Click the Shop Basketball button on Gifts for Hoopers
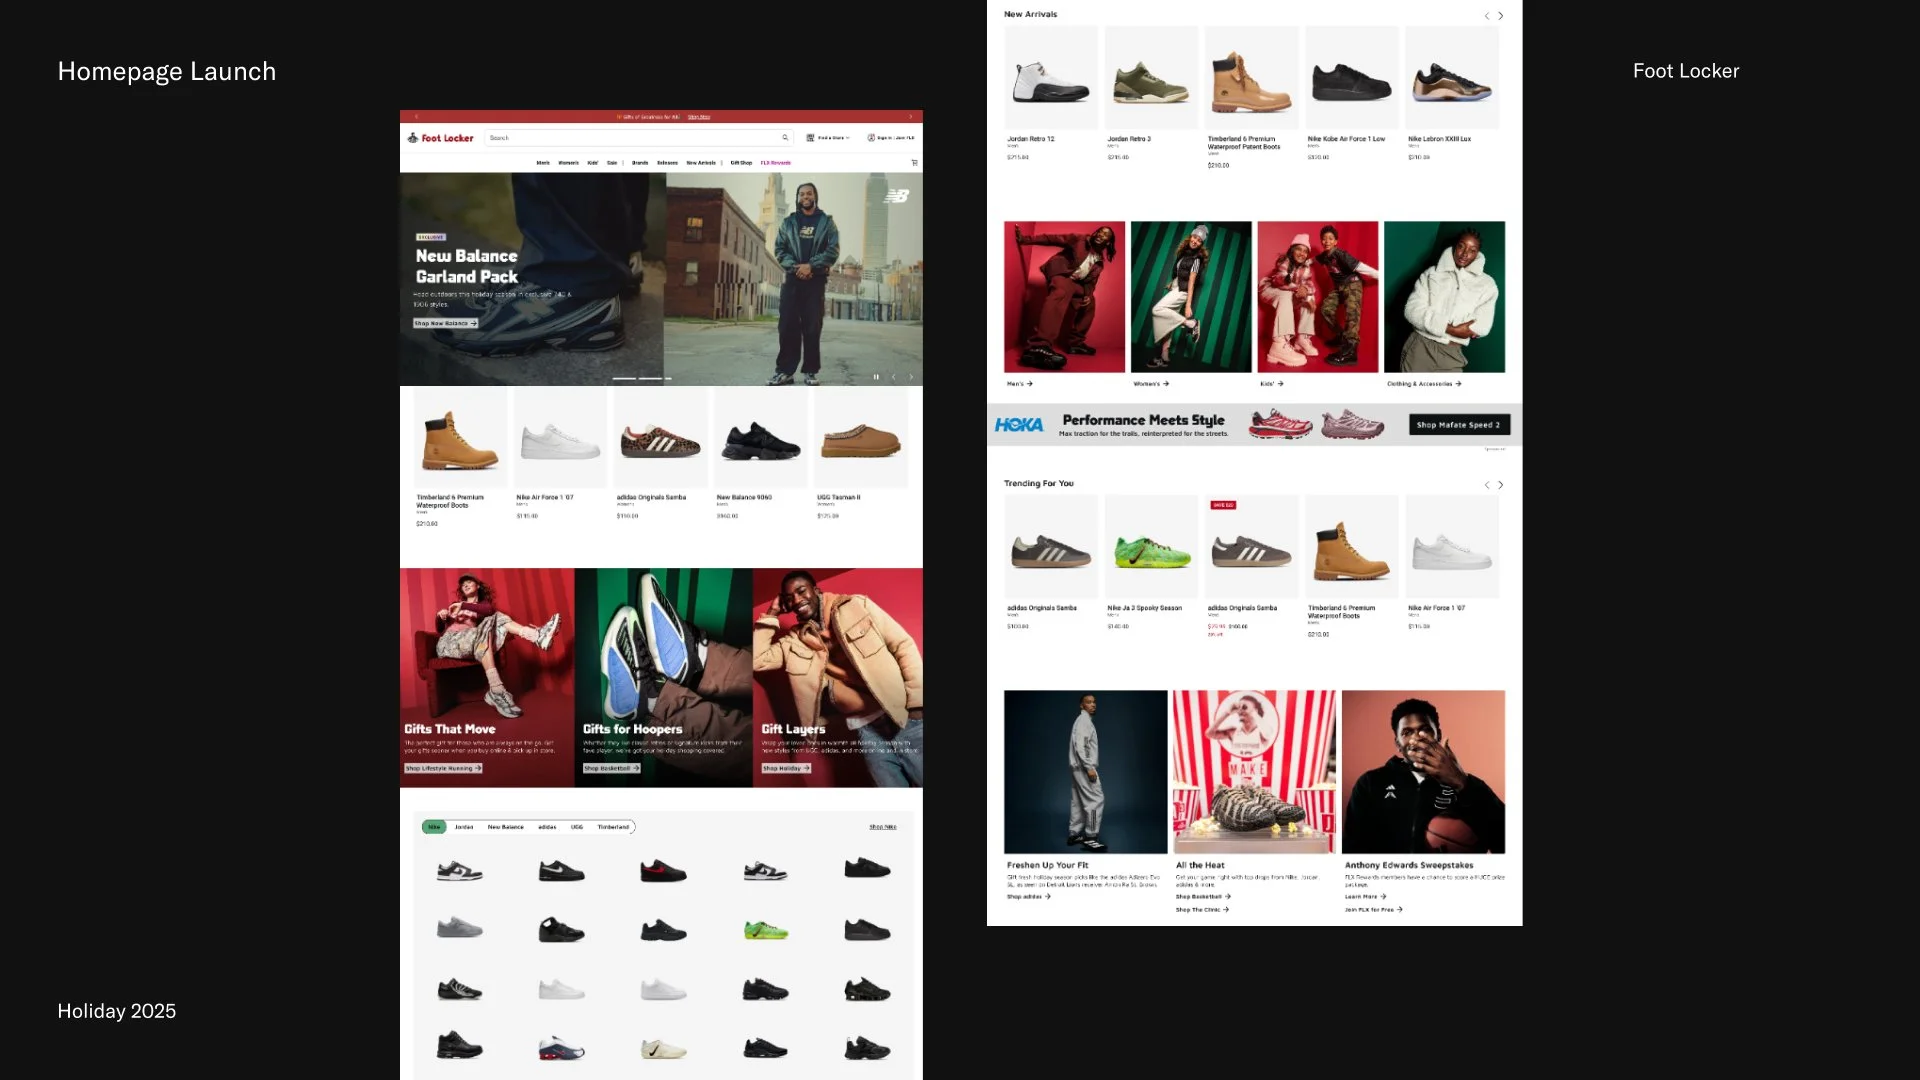Image resolution: width=1920 pixels, height=1080 pixels. [x=612, y=769]
